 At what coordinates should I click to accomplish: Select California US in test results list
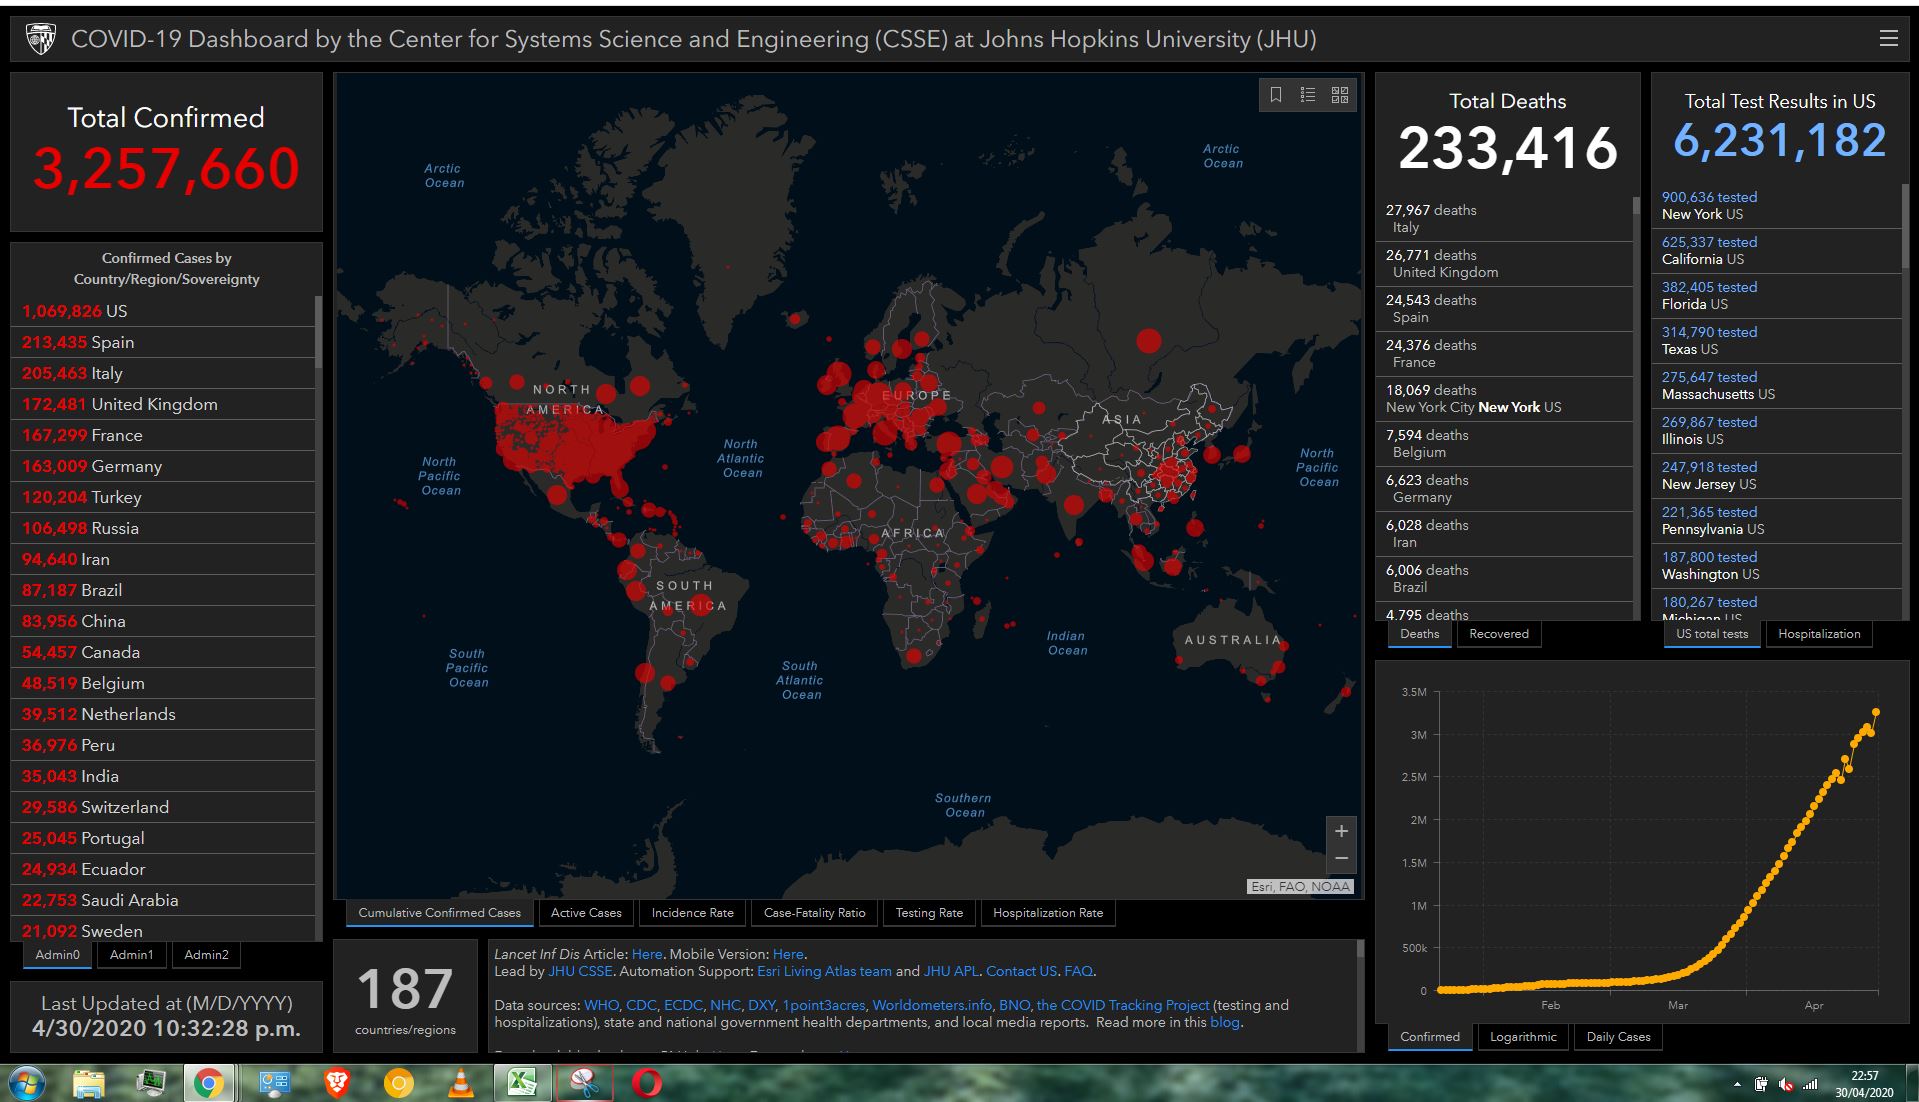tap(1776, 250)
